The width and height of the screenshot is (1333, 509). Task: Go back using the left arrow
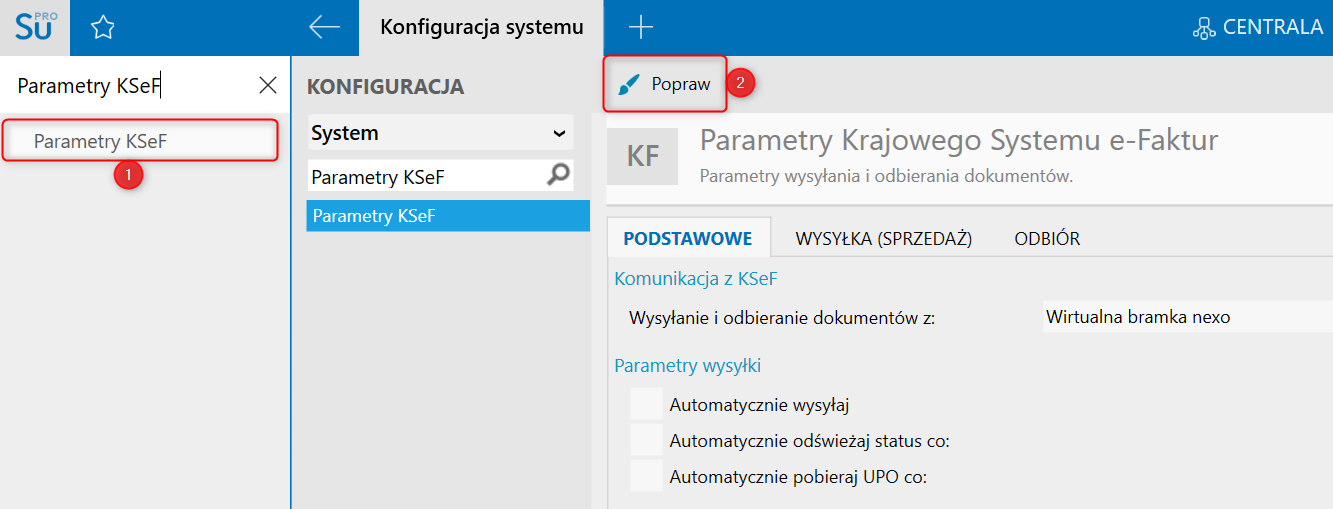[325, 28]
